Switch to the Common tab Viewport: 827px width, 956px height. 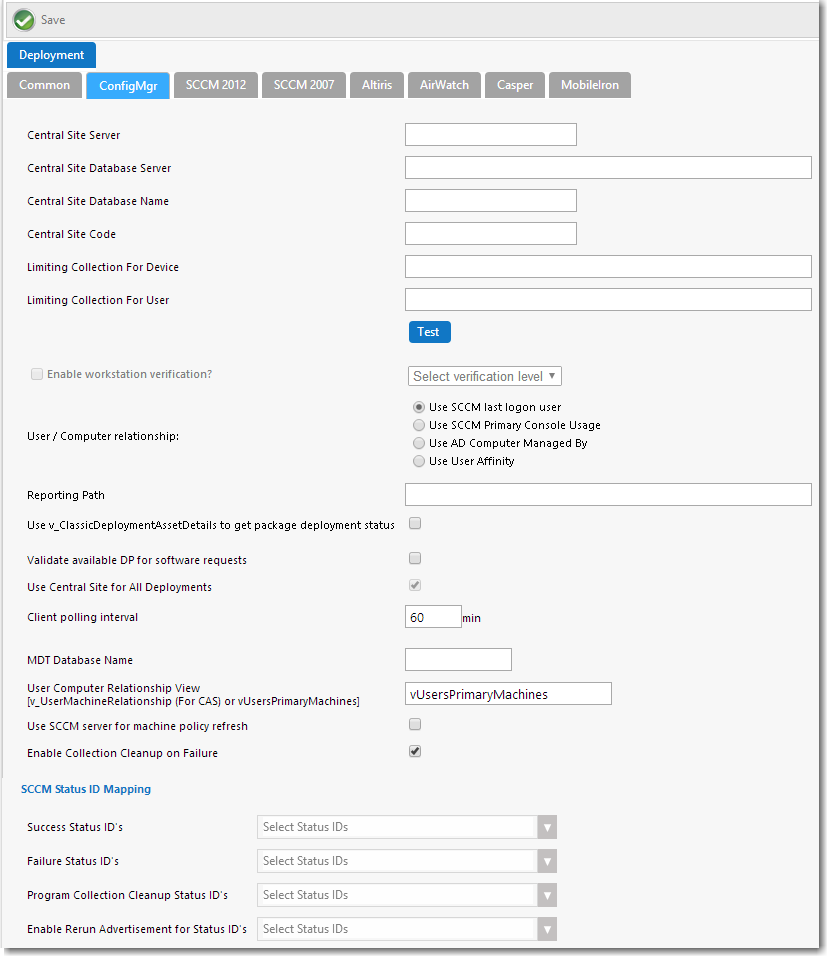coord(45,85)
